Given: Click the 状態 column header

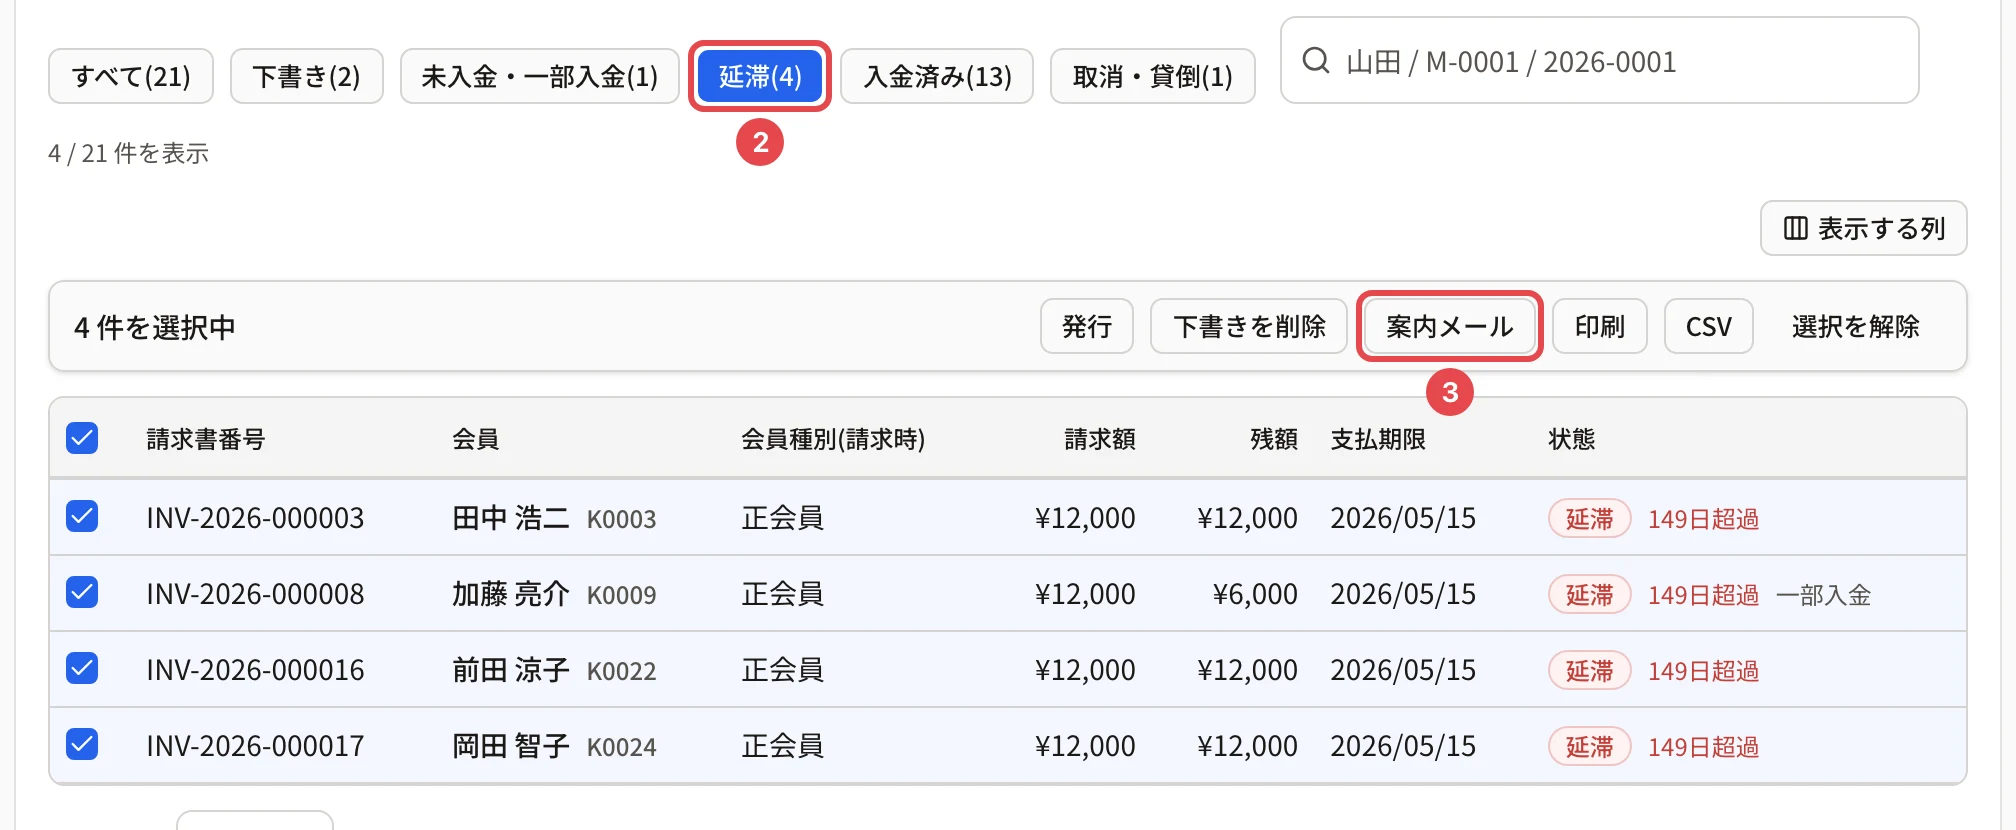Looking at the screenshot, I should (1572, 439).
